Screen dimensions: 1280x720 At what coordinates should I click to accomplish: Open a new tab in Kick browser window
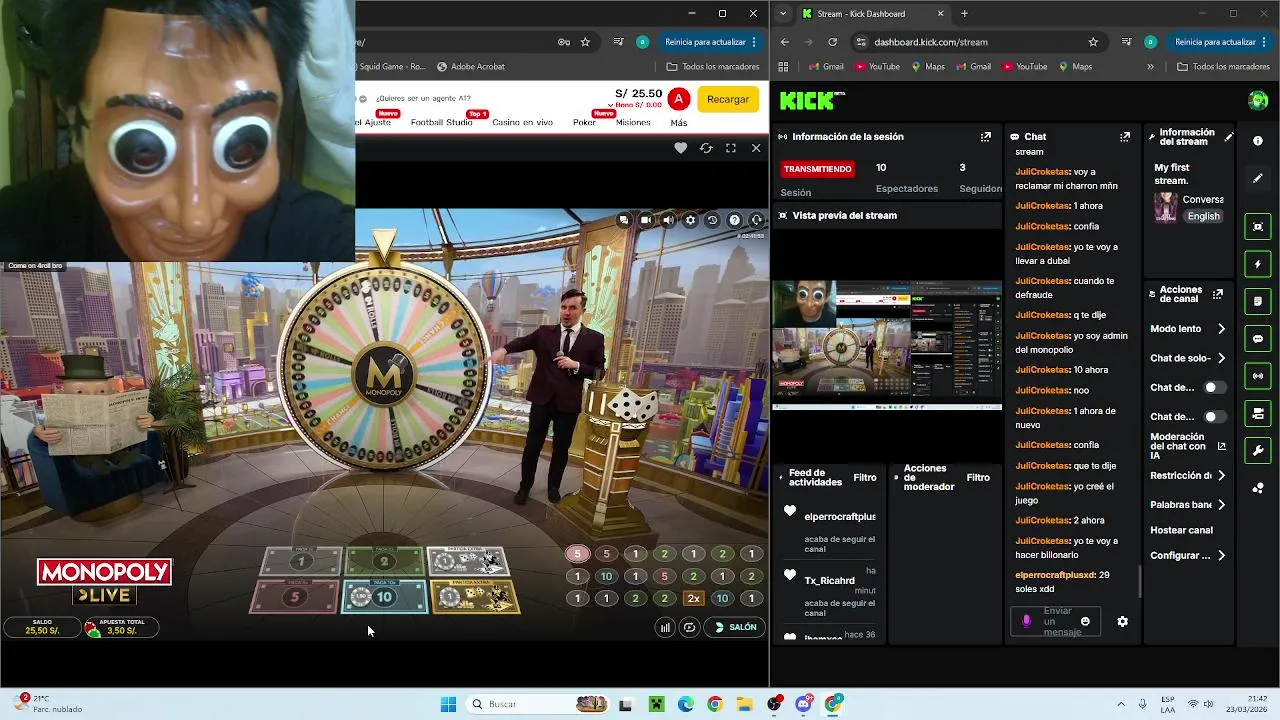(964, 14)
